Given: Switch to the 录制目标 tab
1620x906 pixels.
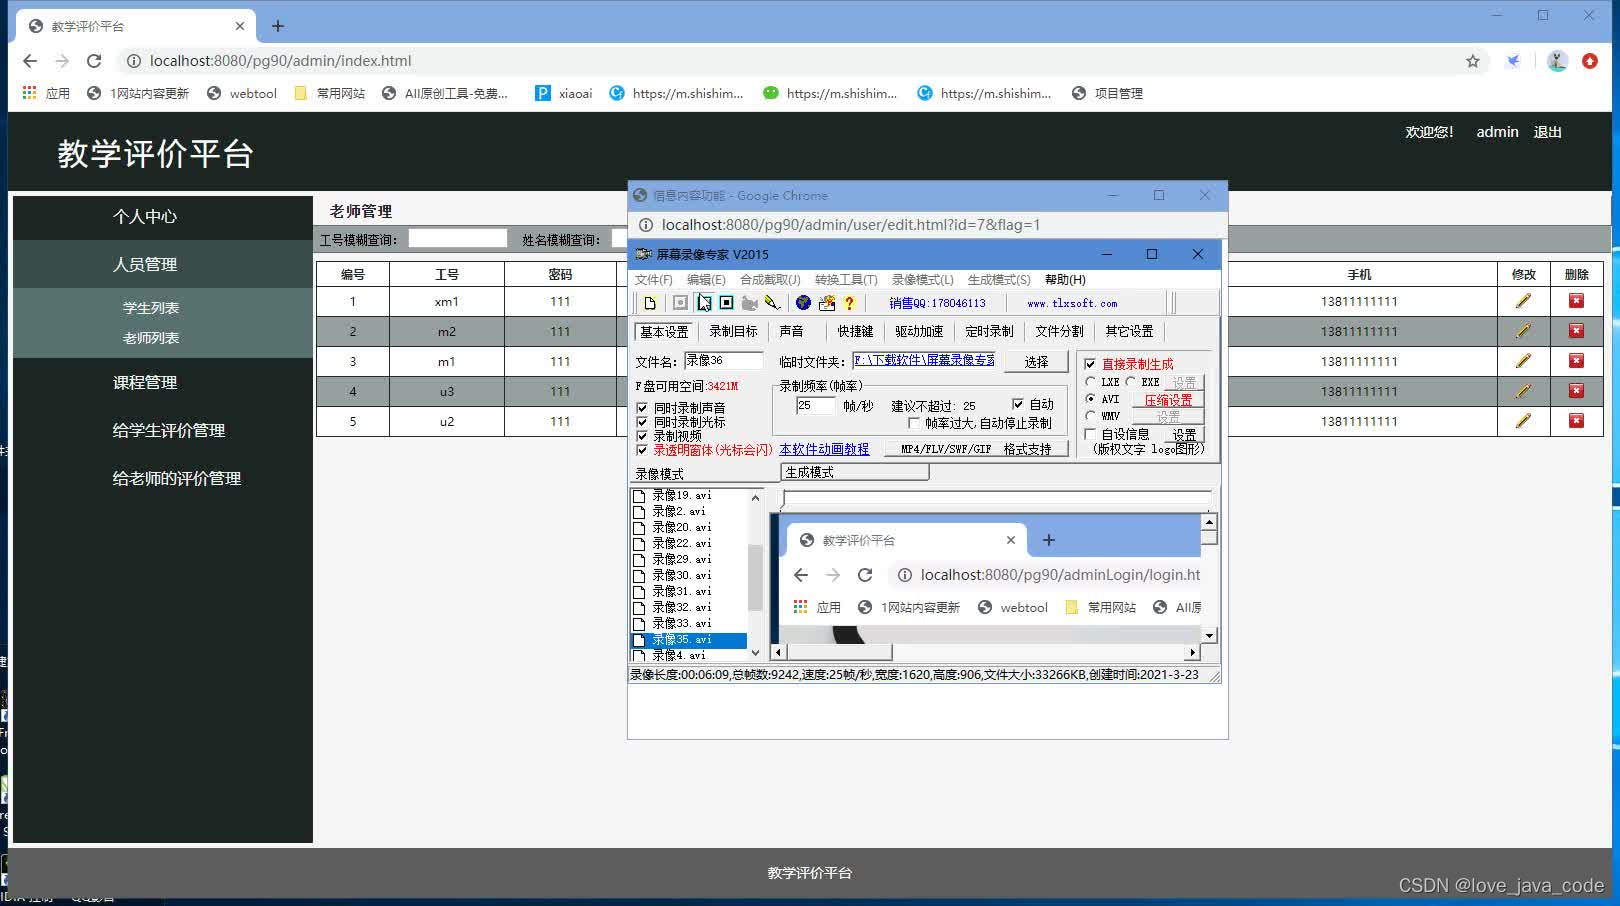Looking at the screenshot, I should [x=733, y=331].
